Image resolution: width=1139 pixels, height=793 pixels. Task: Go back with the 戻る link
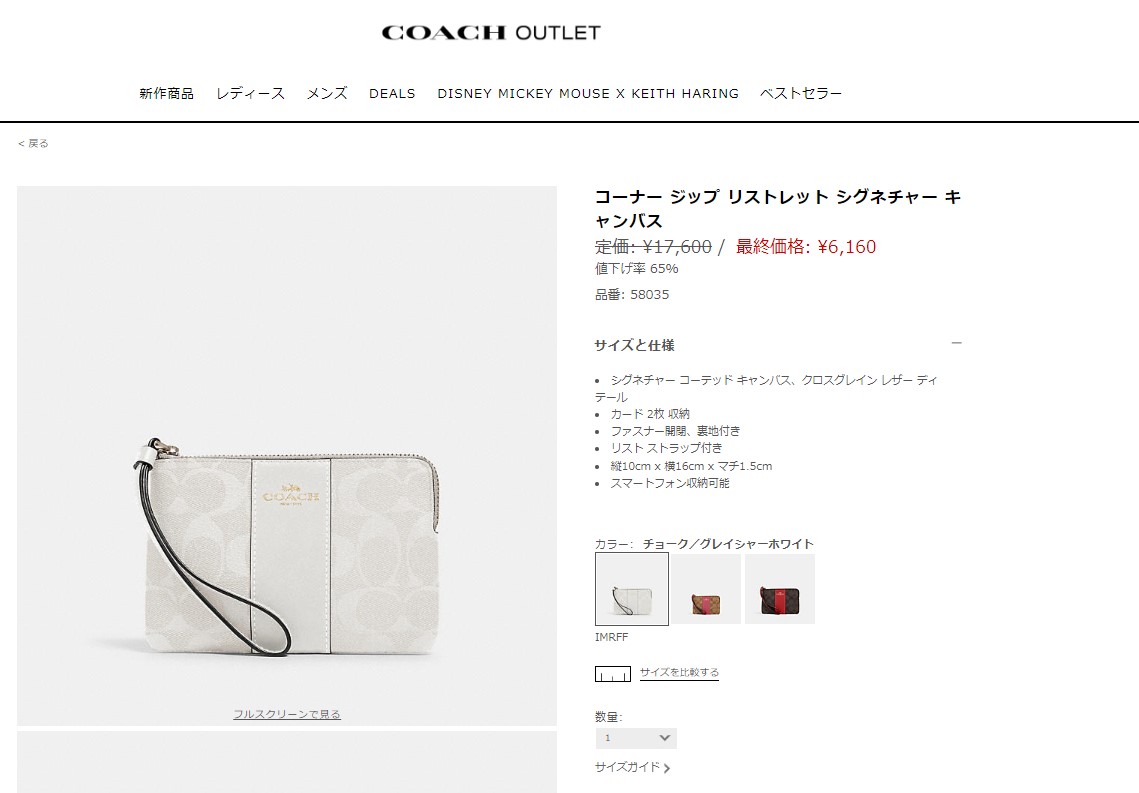tap(33, 143)
